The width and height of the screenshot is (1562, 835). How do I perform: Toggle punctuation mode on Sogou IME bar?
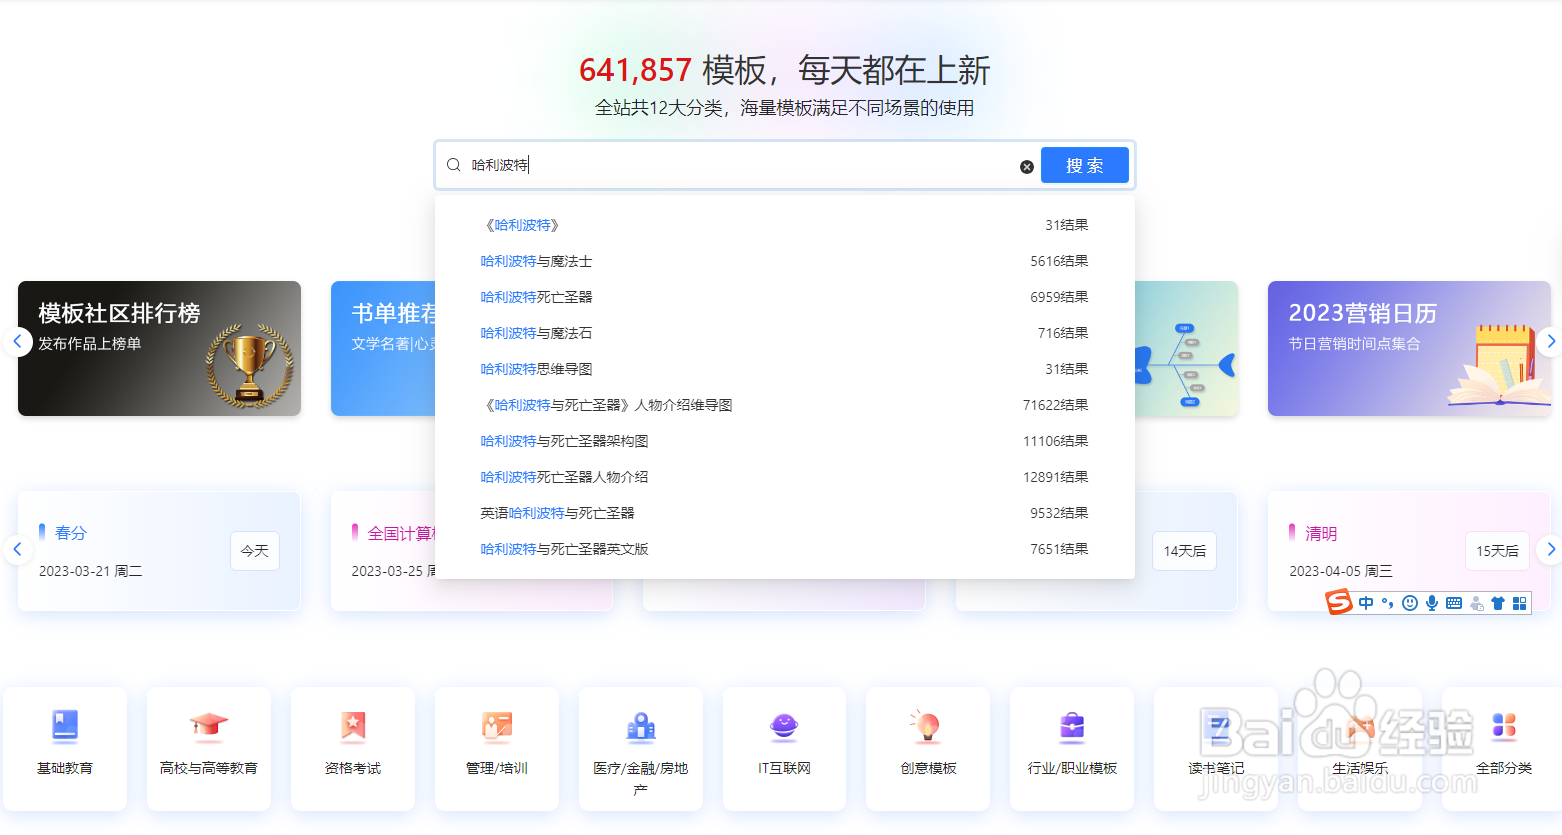pyautogui.click(x=1387, y=603)
